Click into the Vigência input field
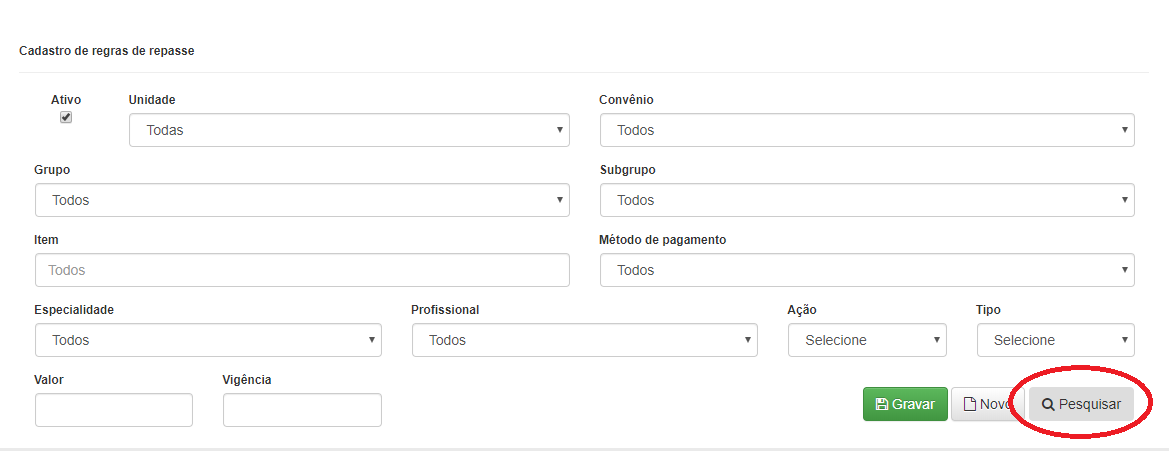Image resolution: width=1169 pixels, height=451 pixels. coord(302,410)
